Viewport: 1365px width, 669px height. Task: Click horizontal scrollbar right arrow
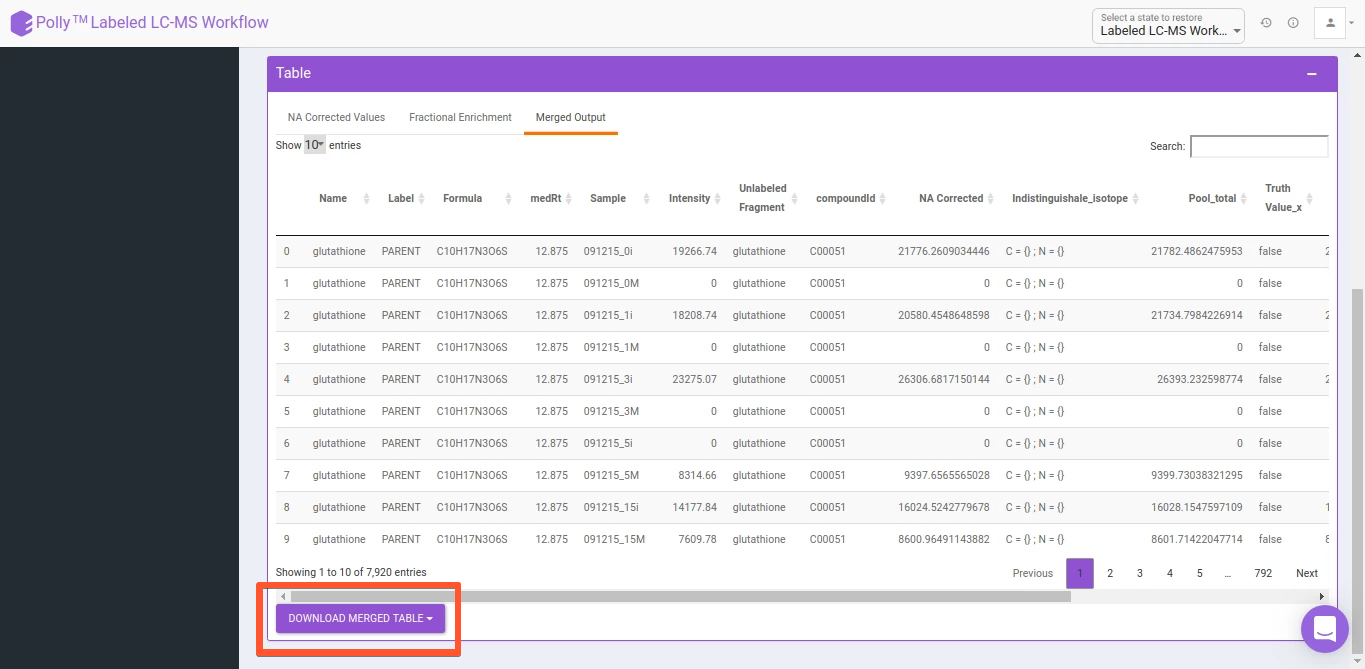1322,597
